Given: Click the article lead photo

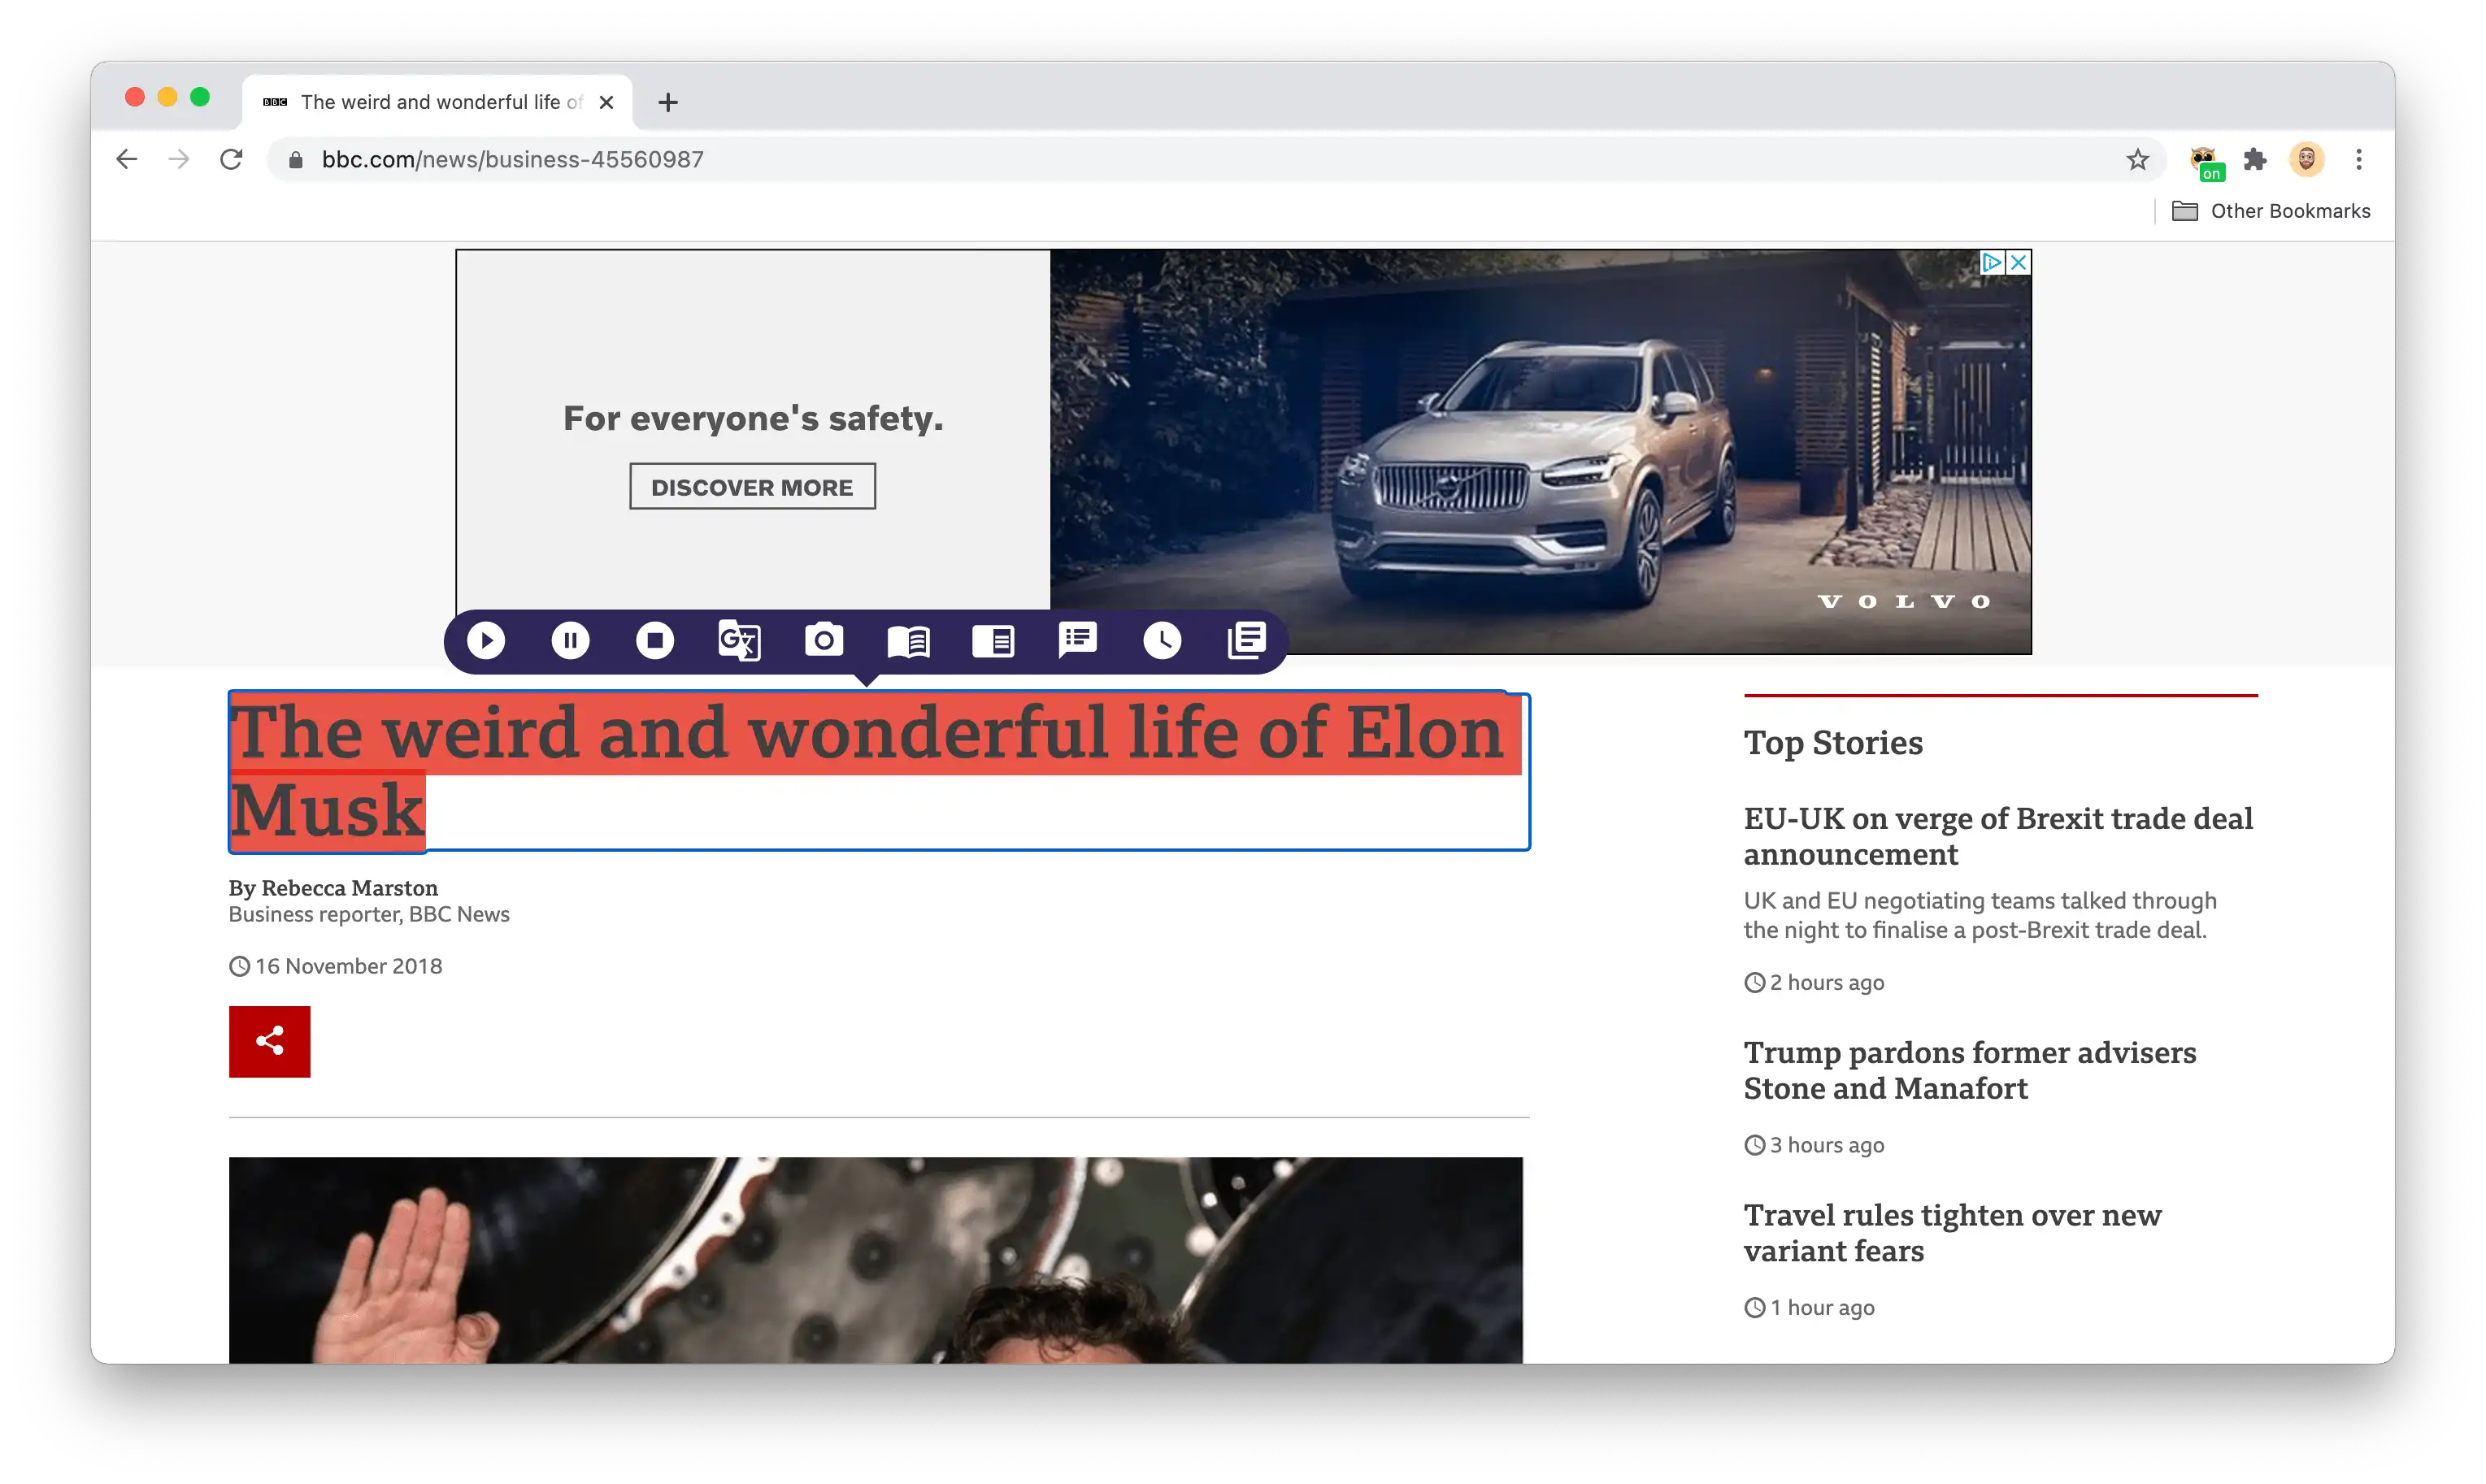Looking at the screenshot, I should [876, 1260].
